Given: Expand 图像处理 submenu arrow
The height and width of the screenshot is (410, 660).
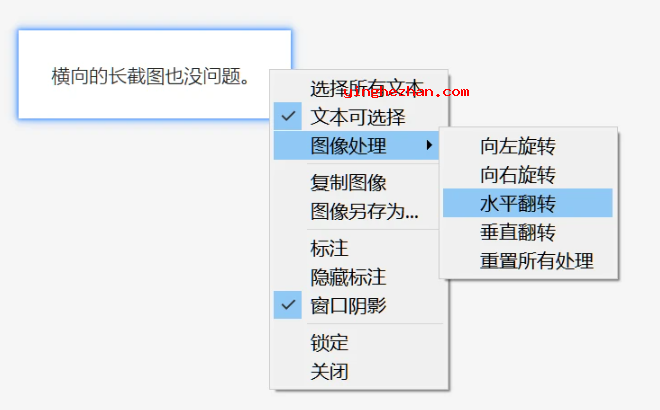Looking at the screenshot, I should point(429,145).
